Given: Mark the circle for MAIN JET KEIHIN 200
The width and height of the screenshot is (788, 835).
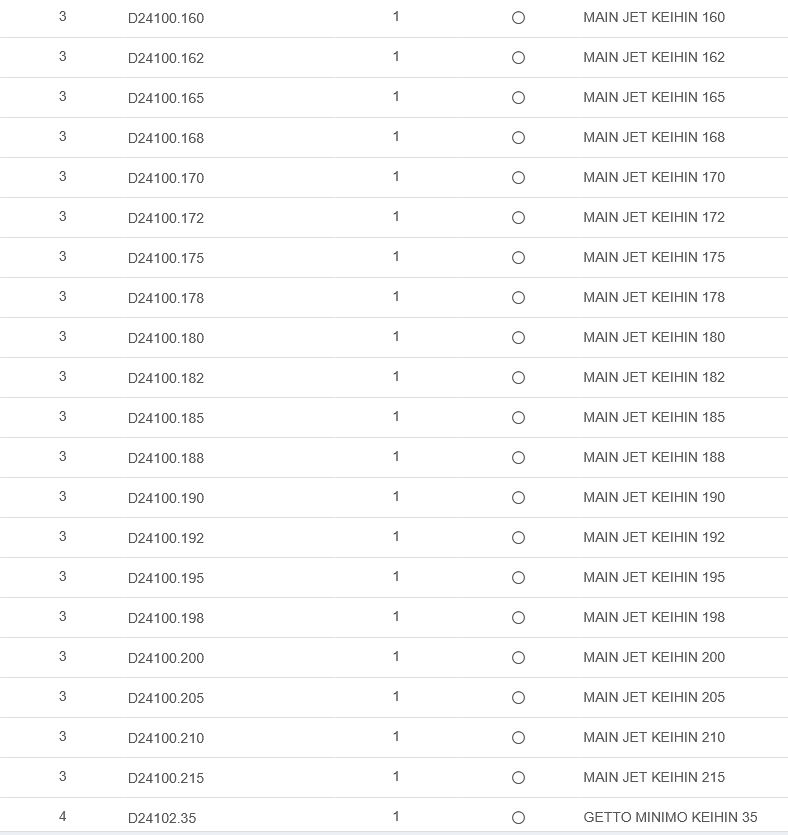Looking at the screenshot, I should click(518, 658).
